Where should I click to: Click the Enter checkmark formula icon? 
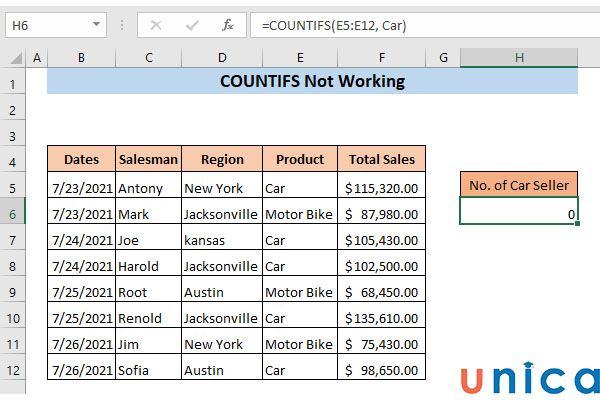pyautogui.click(x=191, y=23)
